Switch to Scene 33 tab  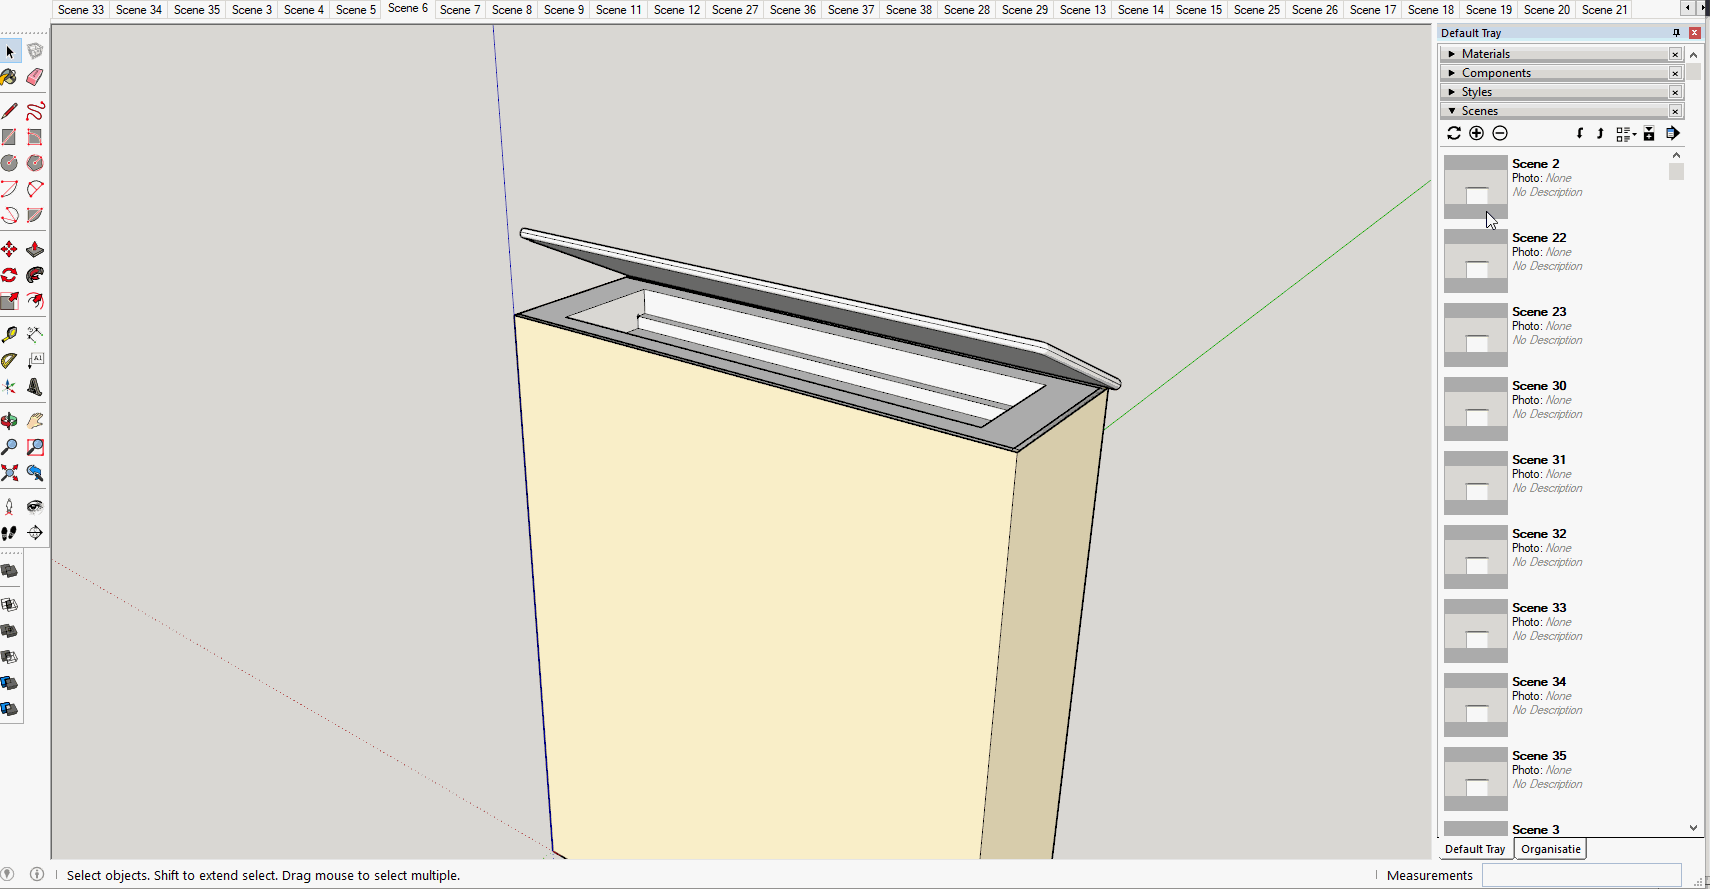coord(81,9)
